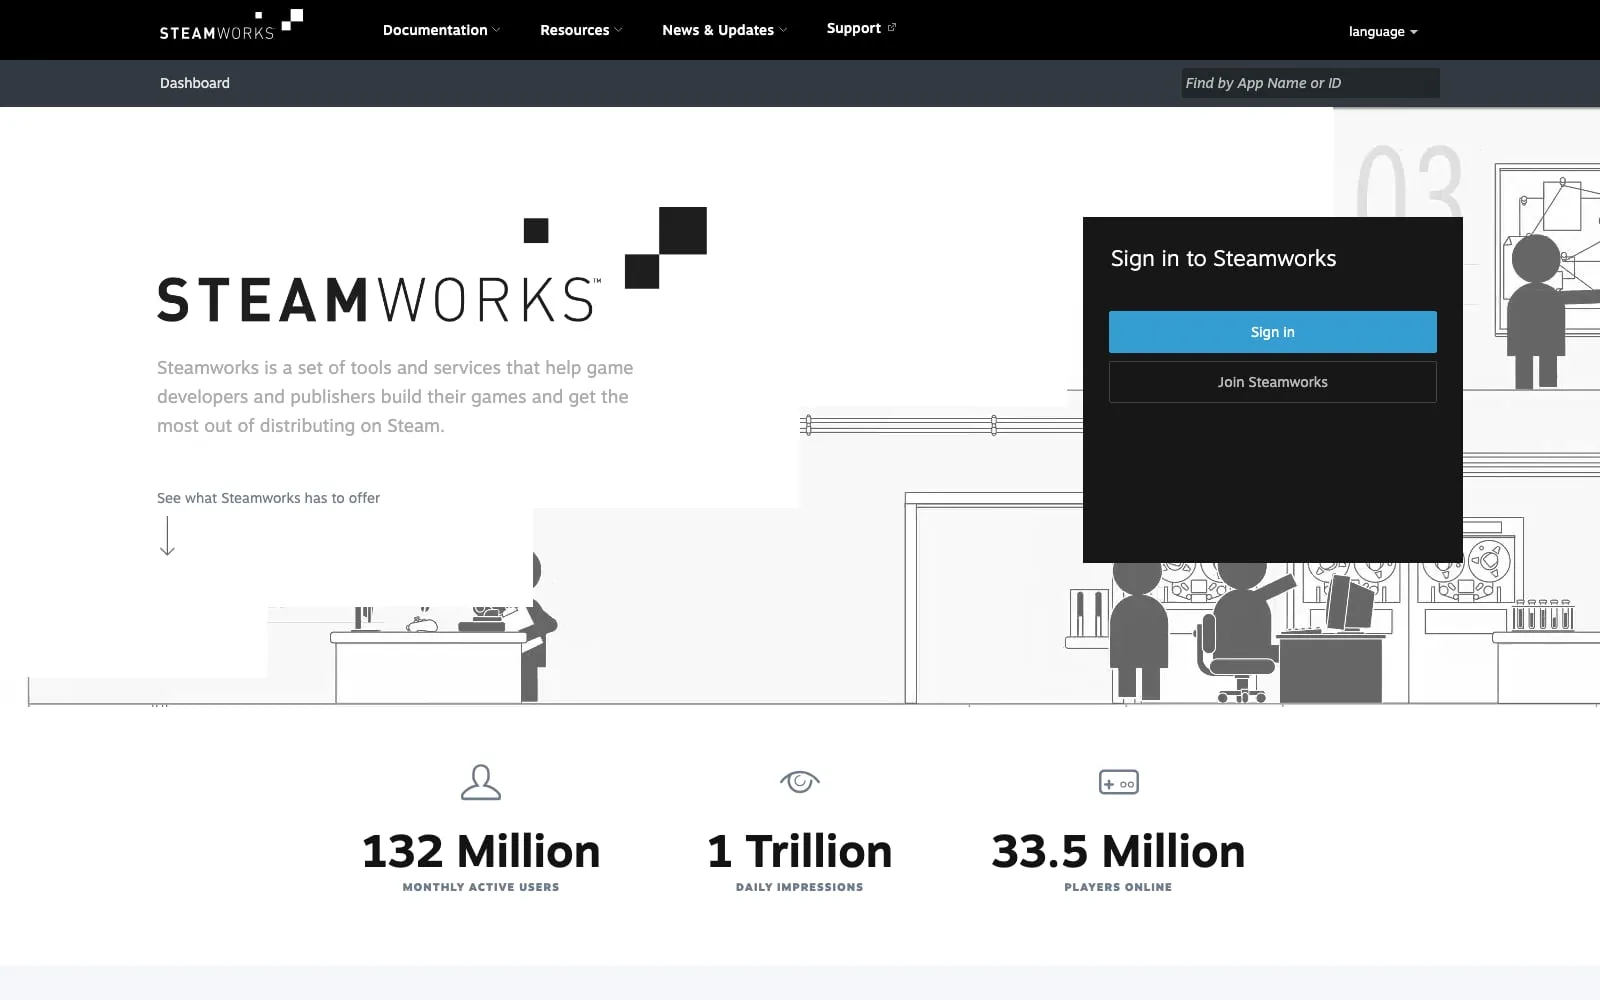
Task: Open the Documentation dropdown menu
Action: click(x=441, y=30)
